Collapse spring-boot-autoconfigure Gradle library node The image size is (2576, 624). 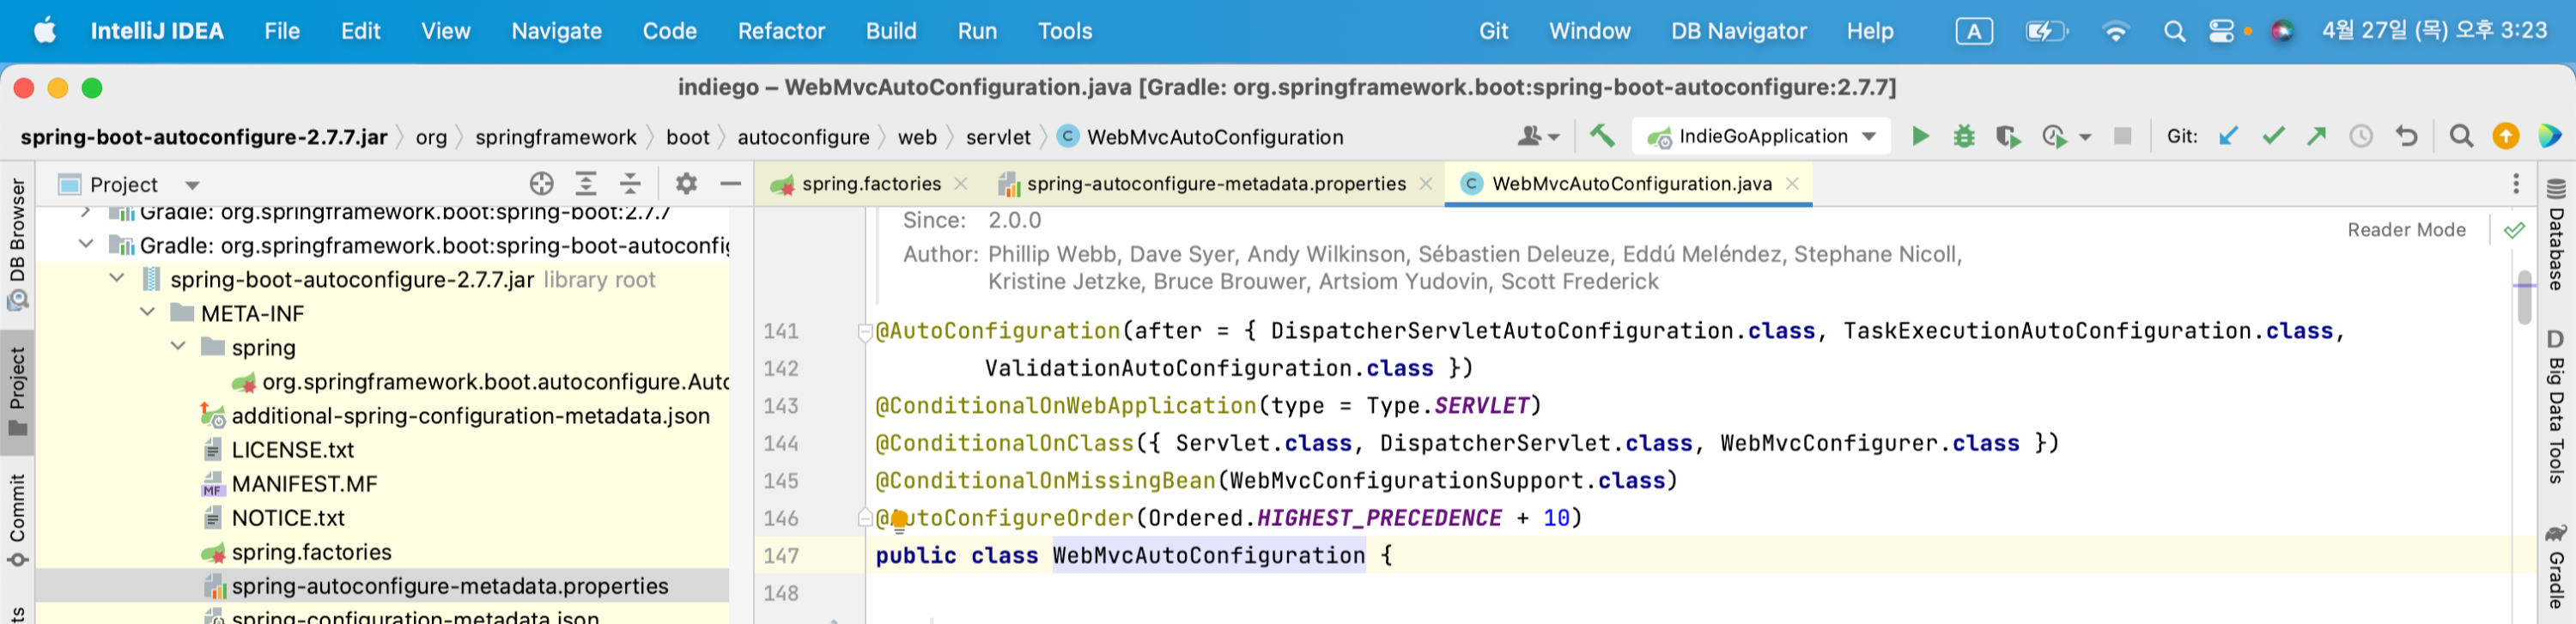point(86,245)
